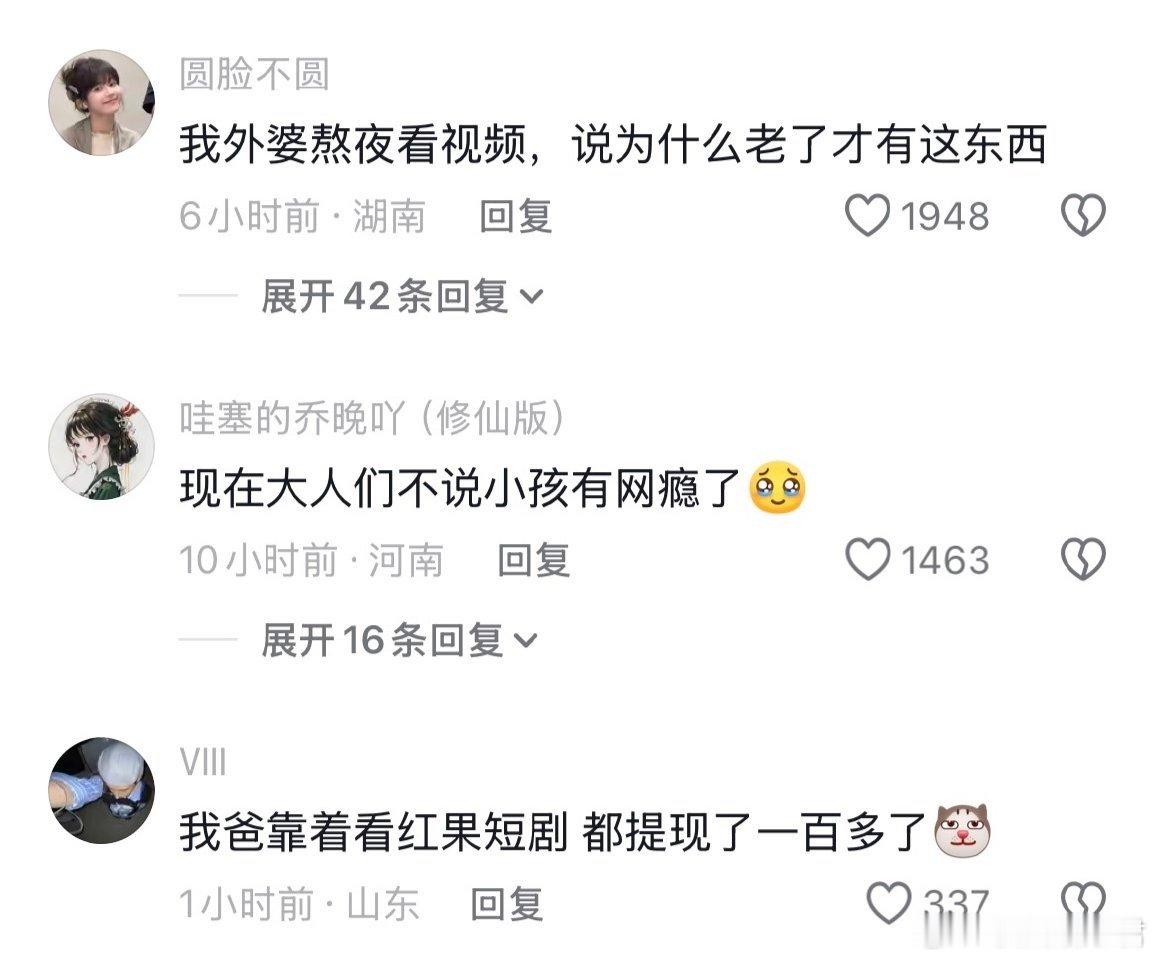Open VIII's profile avatar
1156x960 pixels.
pos(102,790)
